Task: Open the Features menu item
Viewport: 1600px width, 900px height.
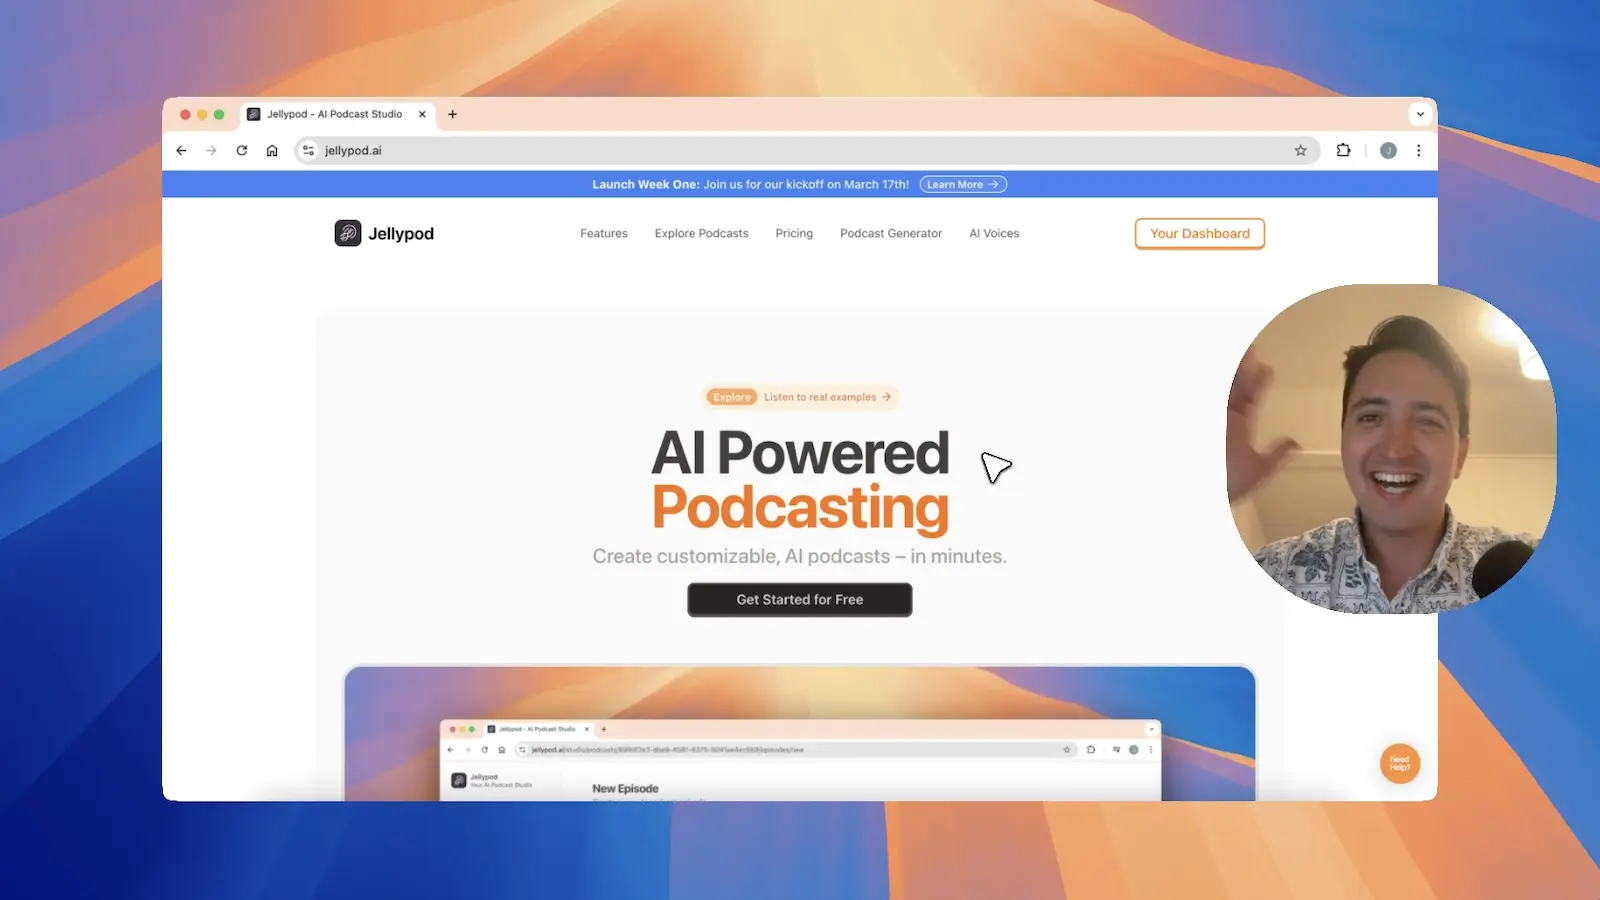Action: point(604,233)
